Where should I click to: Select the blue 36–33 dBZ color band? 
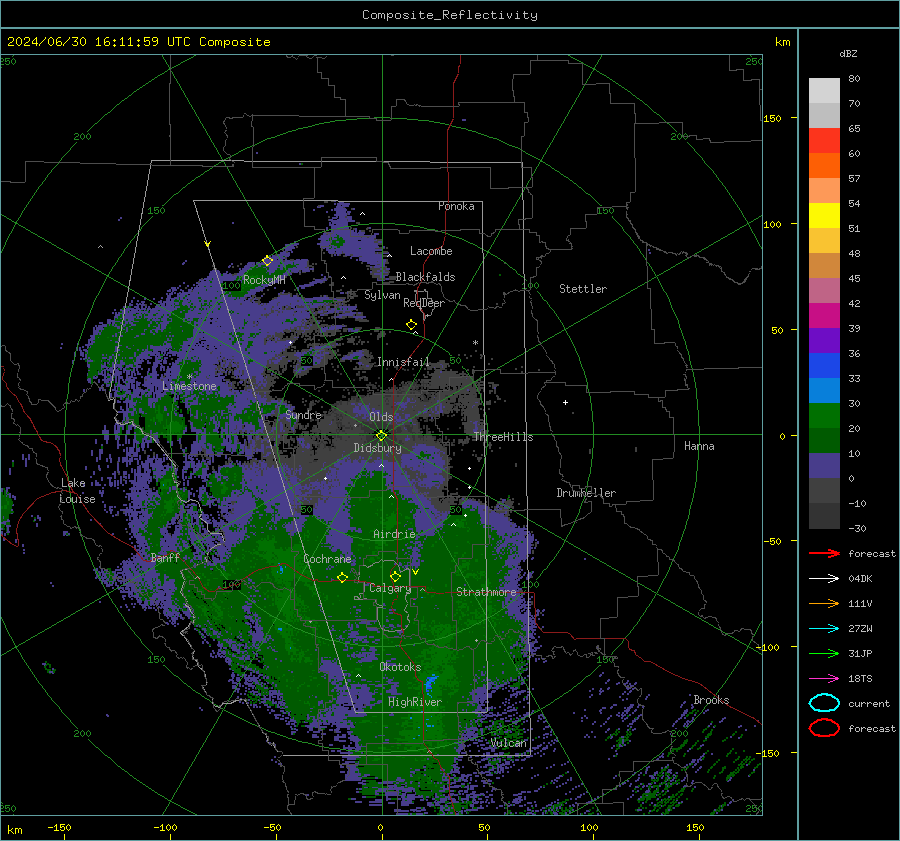tap(824, 366)
